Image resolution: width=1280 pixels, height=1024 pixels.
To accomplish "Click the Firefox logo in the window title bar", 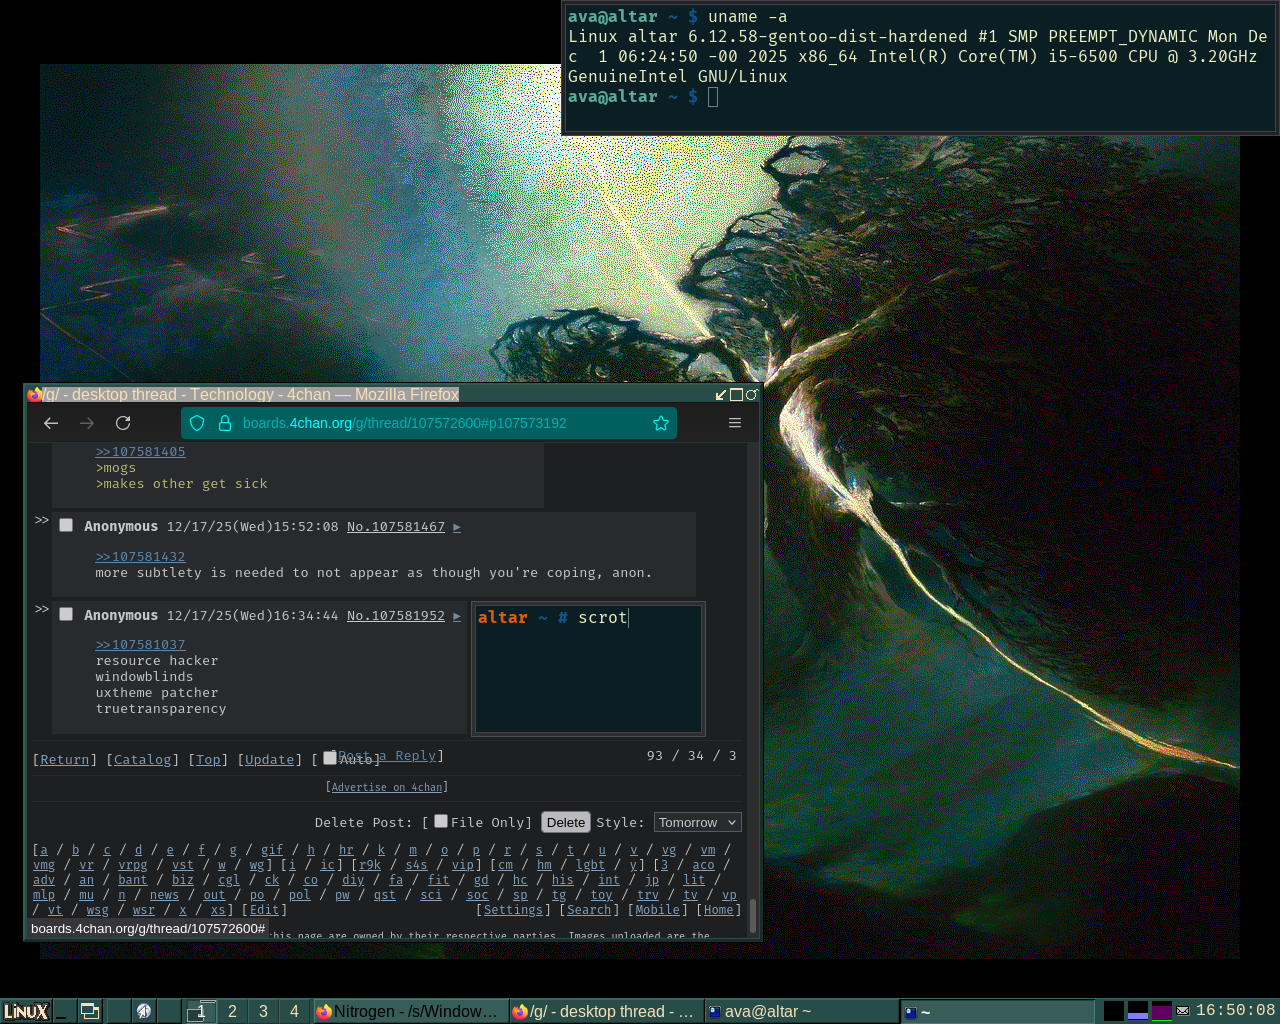I will 35,394.
